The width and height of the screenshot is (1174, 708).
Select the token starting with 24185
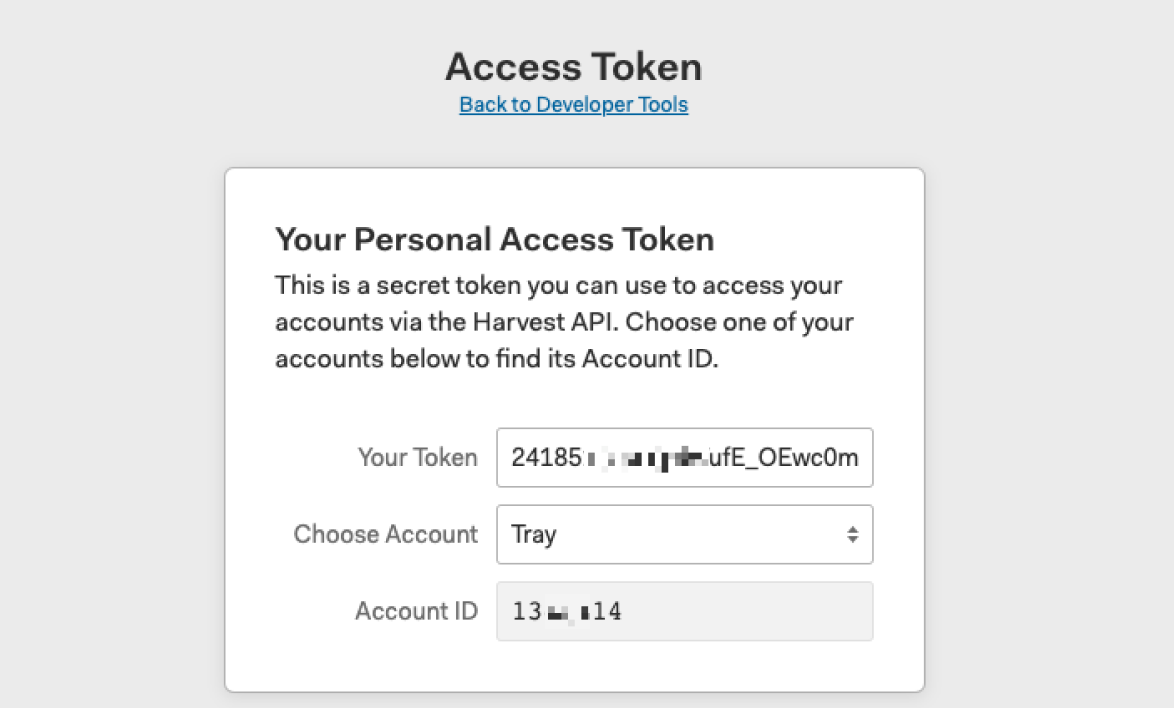[684, 457]
